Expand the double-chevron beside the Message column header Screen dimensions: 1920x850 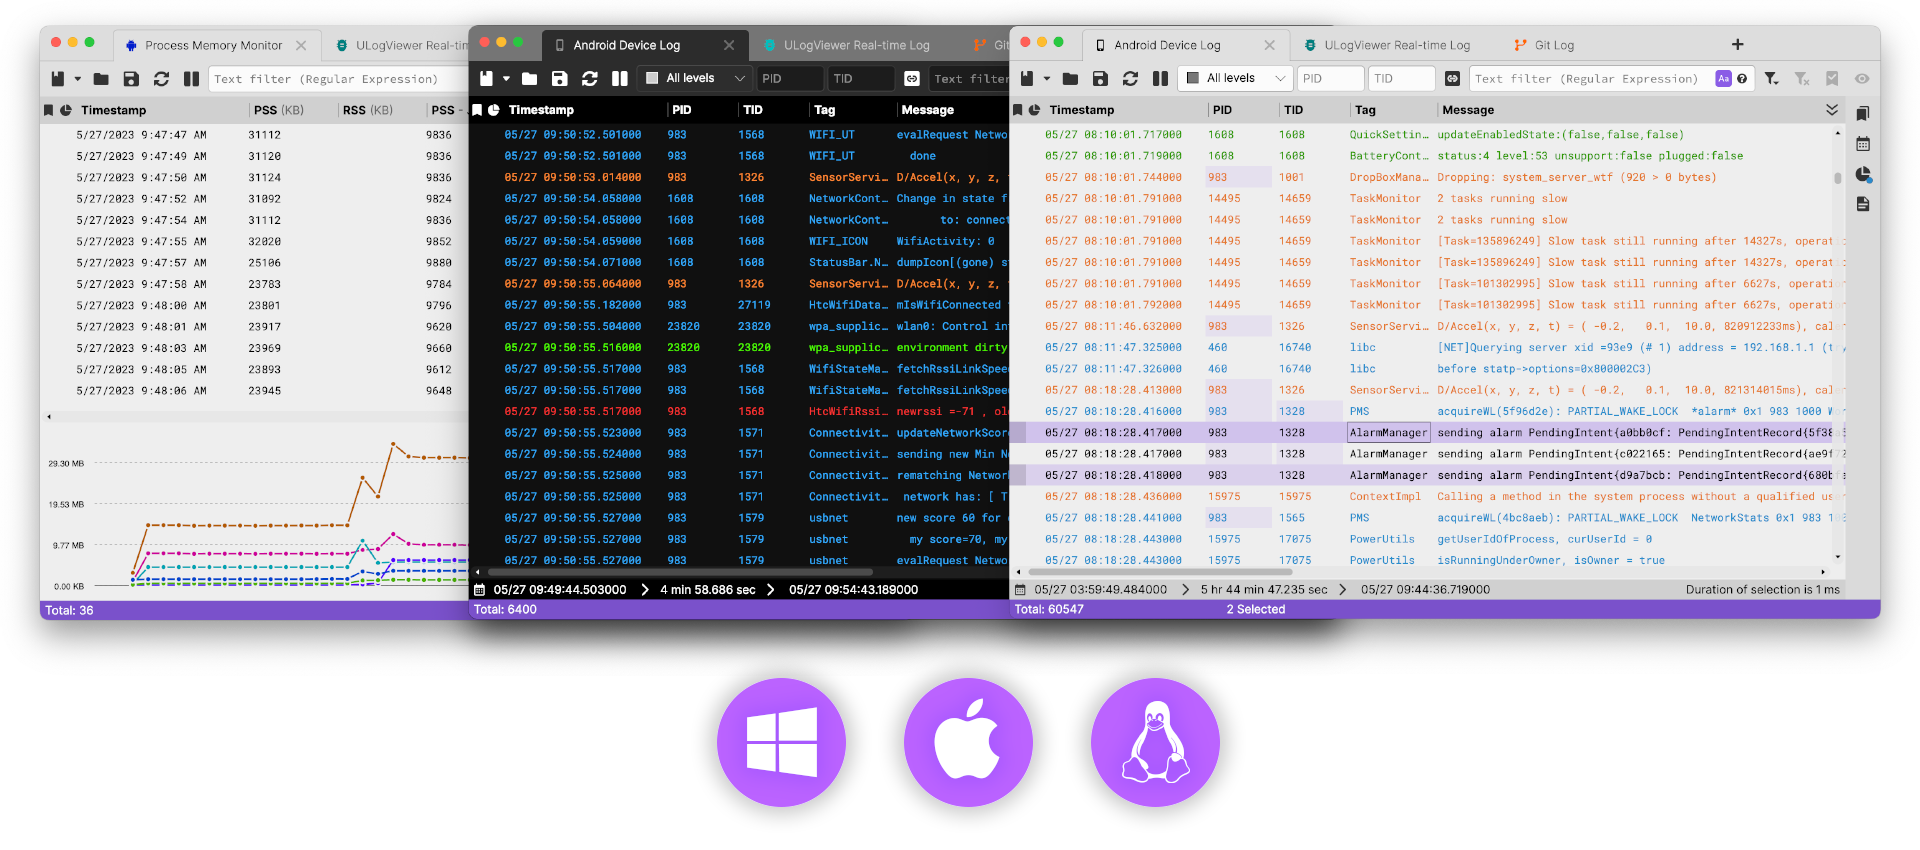click(x=1832, y=110)
